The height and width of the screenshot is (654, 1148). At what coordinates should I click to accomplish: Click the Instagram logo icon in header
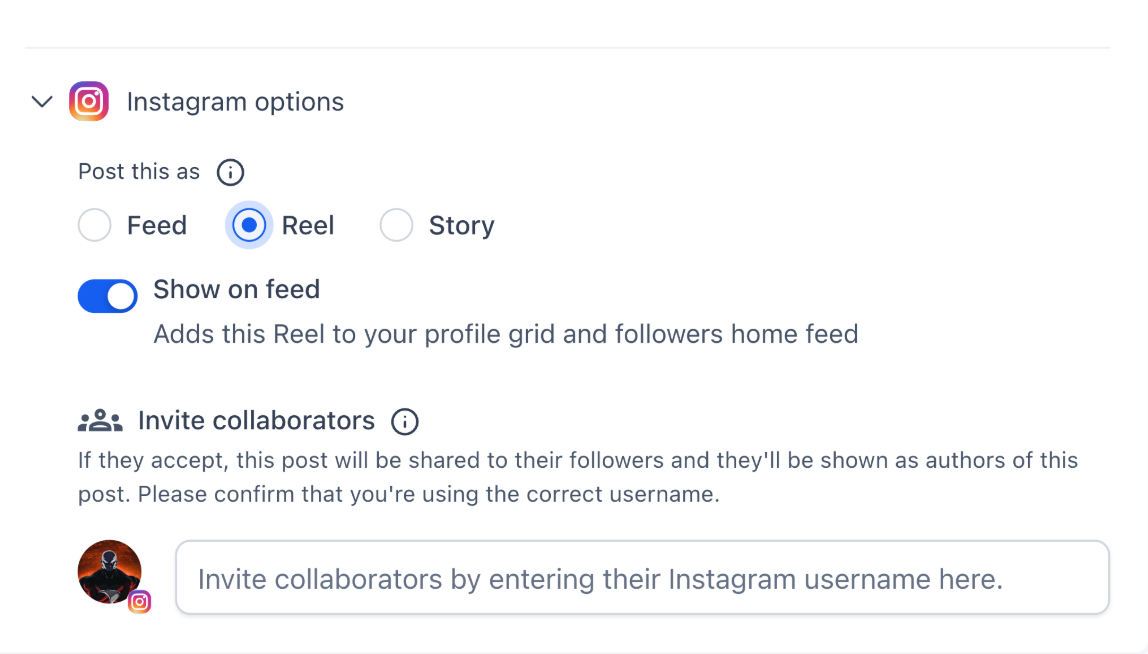pos(89,102)
